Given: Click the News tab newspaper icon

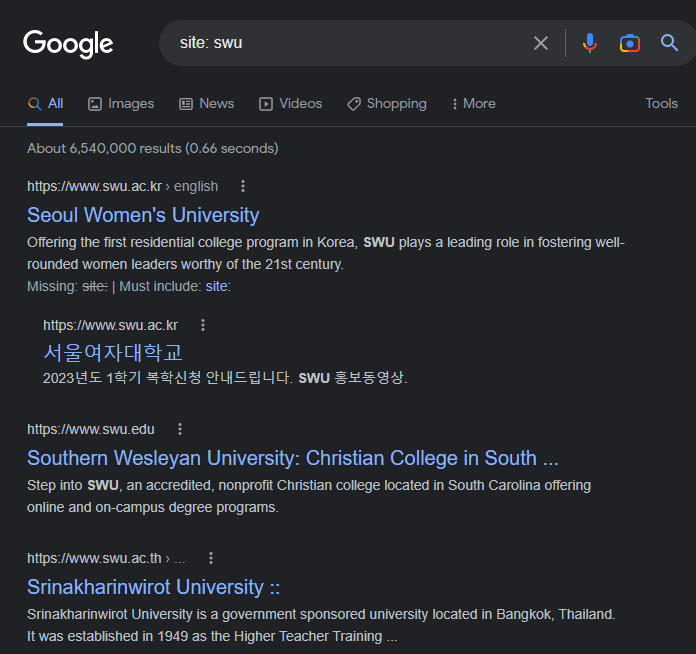Looking at the screenshot, I should pyautogui.click(x=186, y=104).
